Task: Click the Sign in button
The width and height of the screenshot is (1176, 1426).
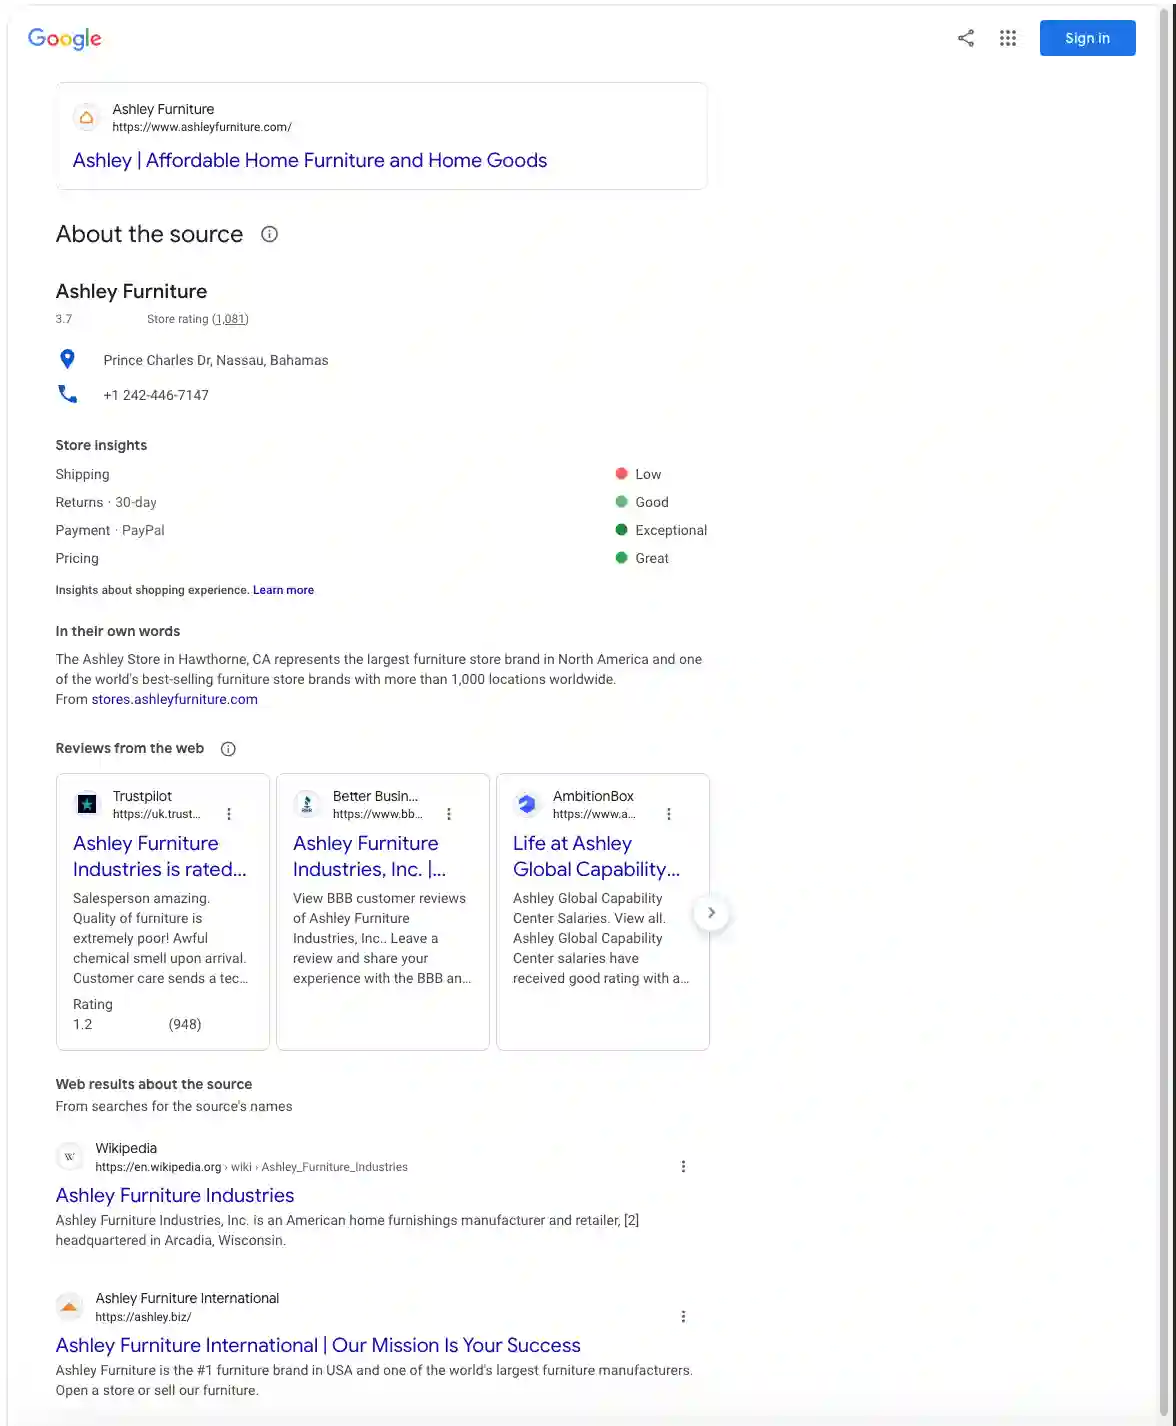Action: (1087, 38)
